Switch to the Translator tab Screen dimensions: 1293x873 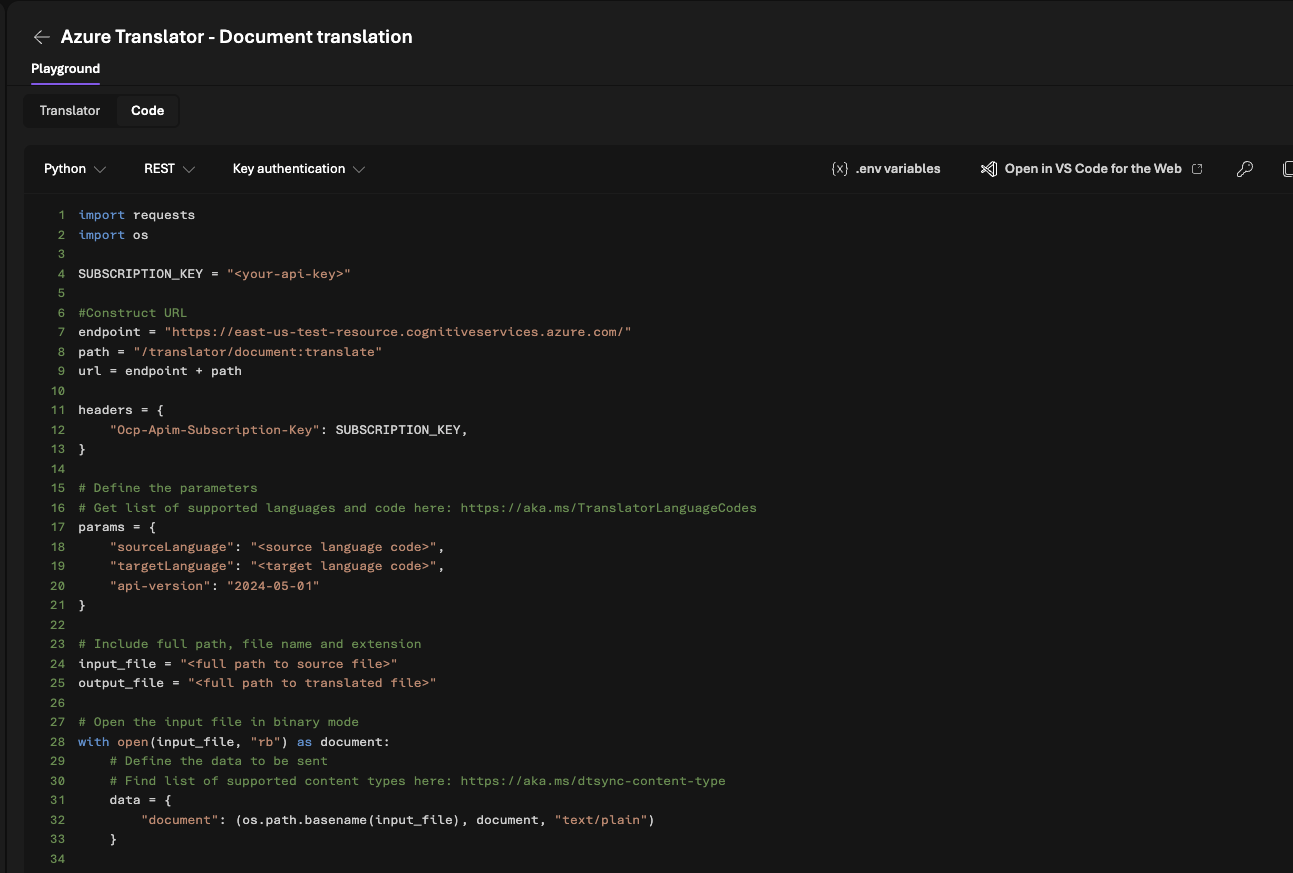[x=70, y=111]
